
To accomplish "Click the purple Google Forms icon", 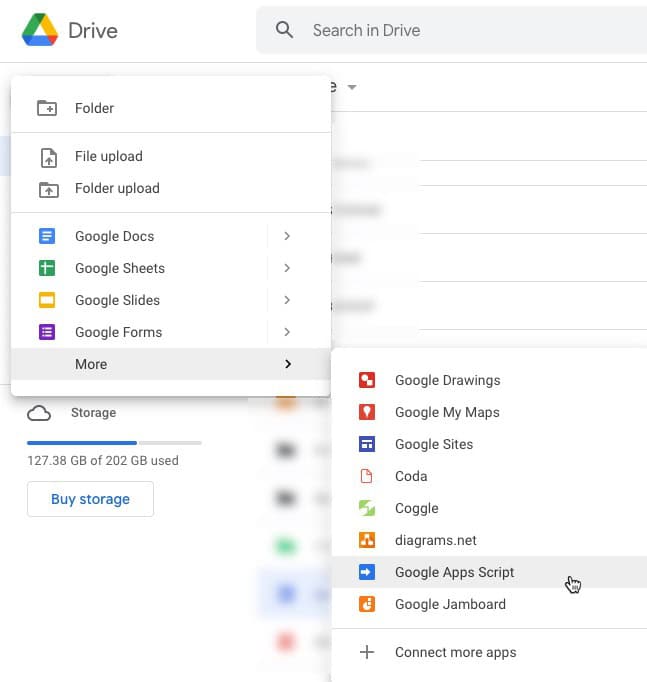I will pos(47,332).
